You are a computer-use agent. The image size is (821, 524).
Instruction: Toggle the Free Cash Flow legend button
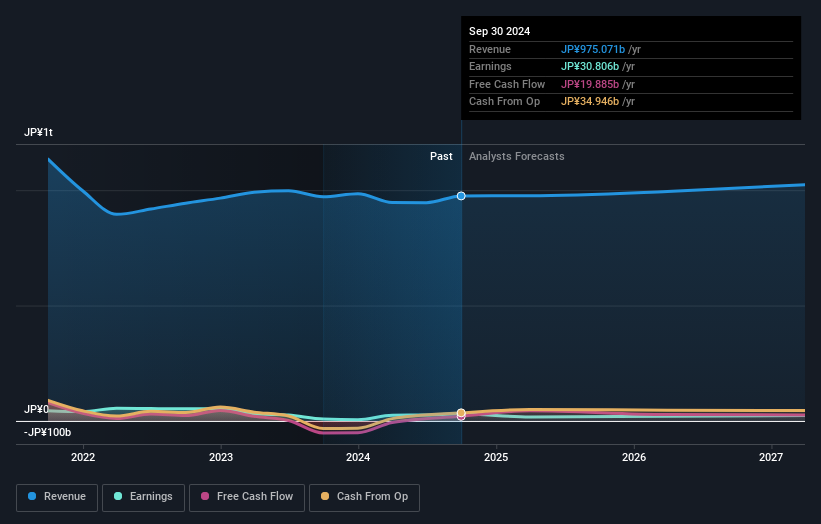tap(247, 497)
